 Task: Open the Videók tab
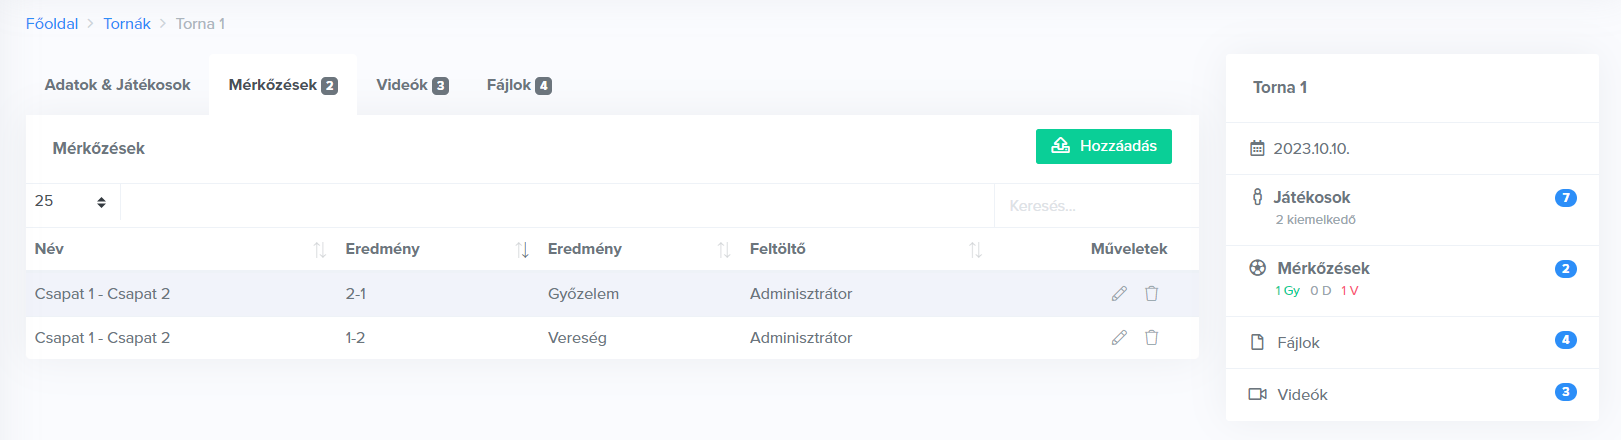point(411,85)
